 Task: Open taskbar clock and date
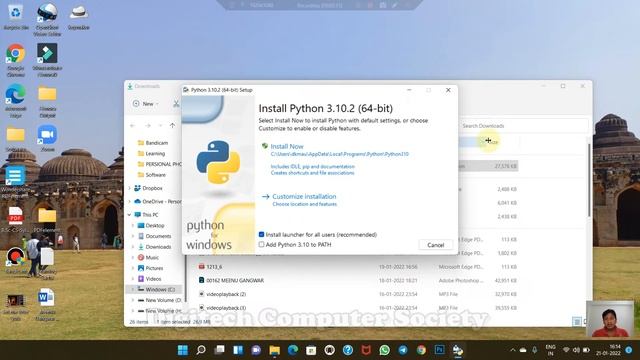click(x=608, y=350)
